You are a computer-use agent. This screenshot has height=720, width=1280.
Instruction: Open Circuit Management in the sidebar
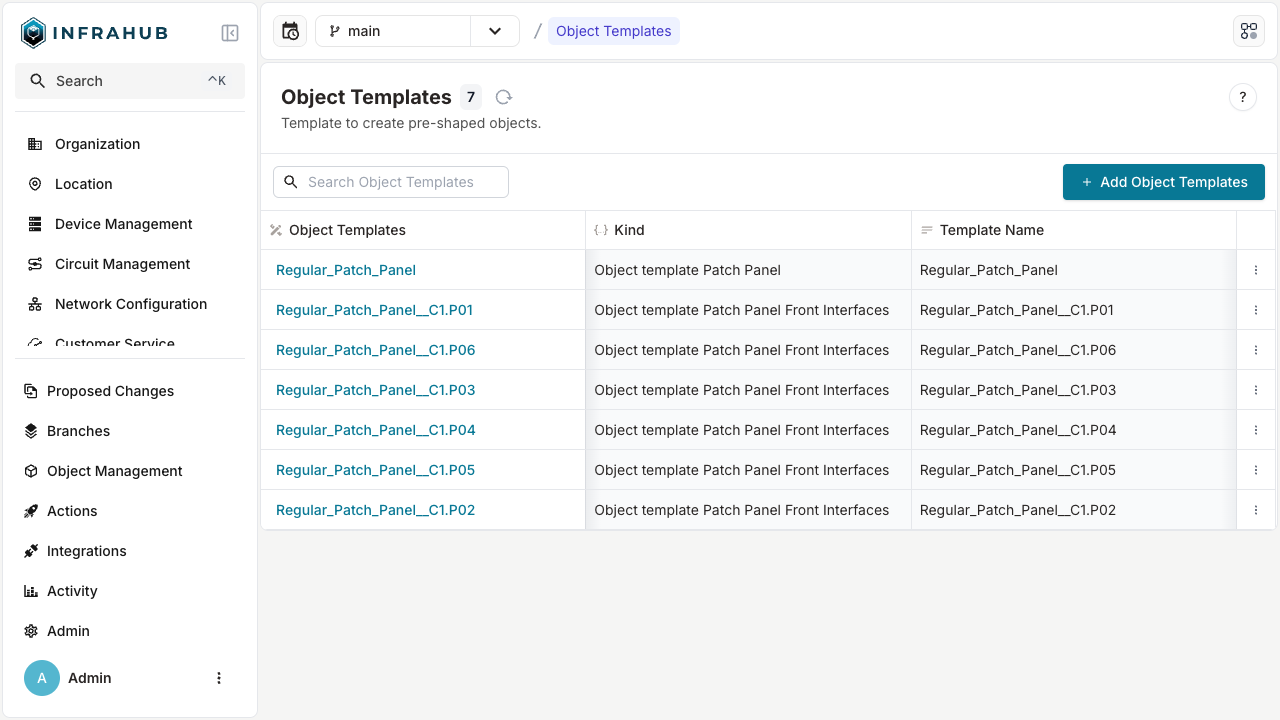[x=122, y=264]
